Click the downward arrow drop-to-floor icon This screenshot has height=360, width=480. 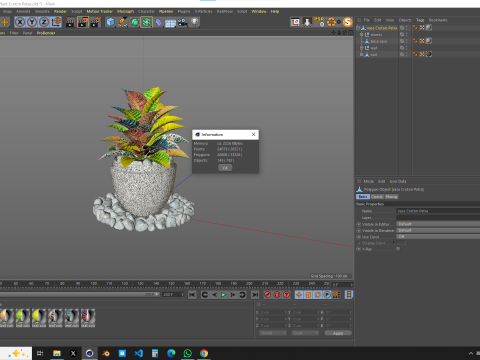(x=307, y=22)
